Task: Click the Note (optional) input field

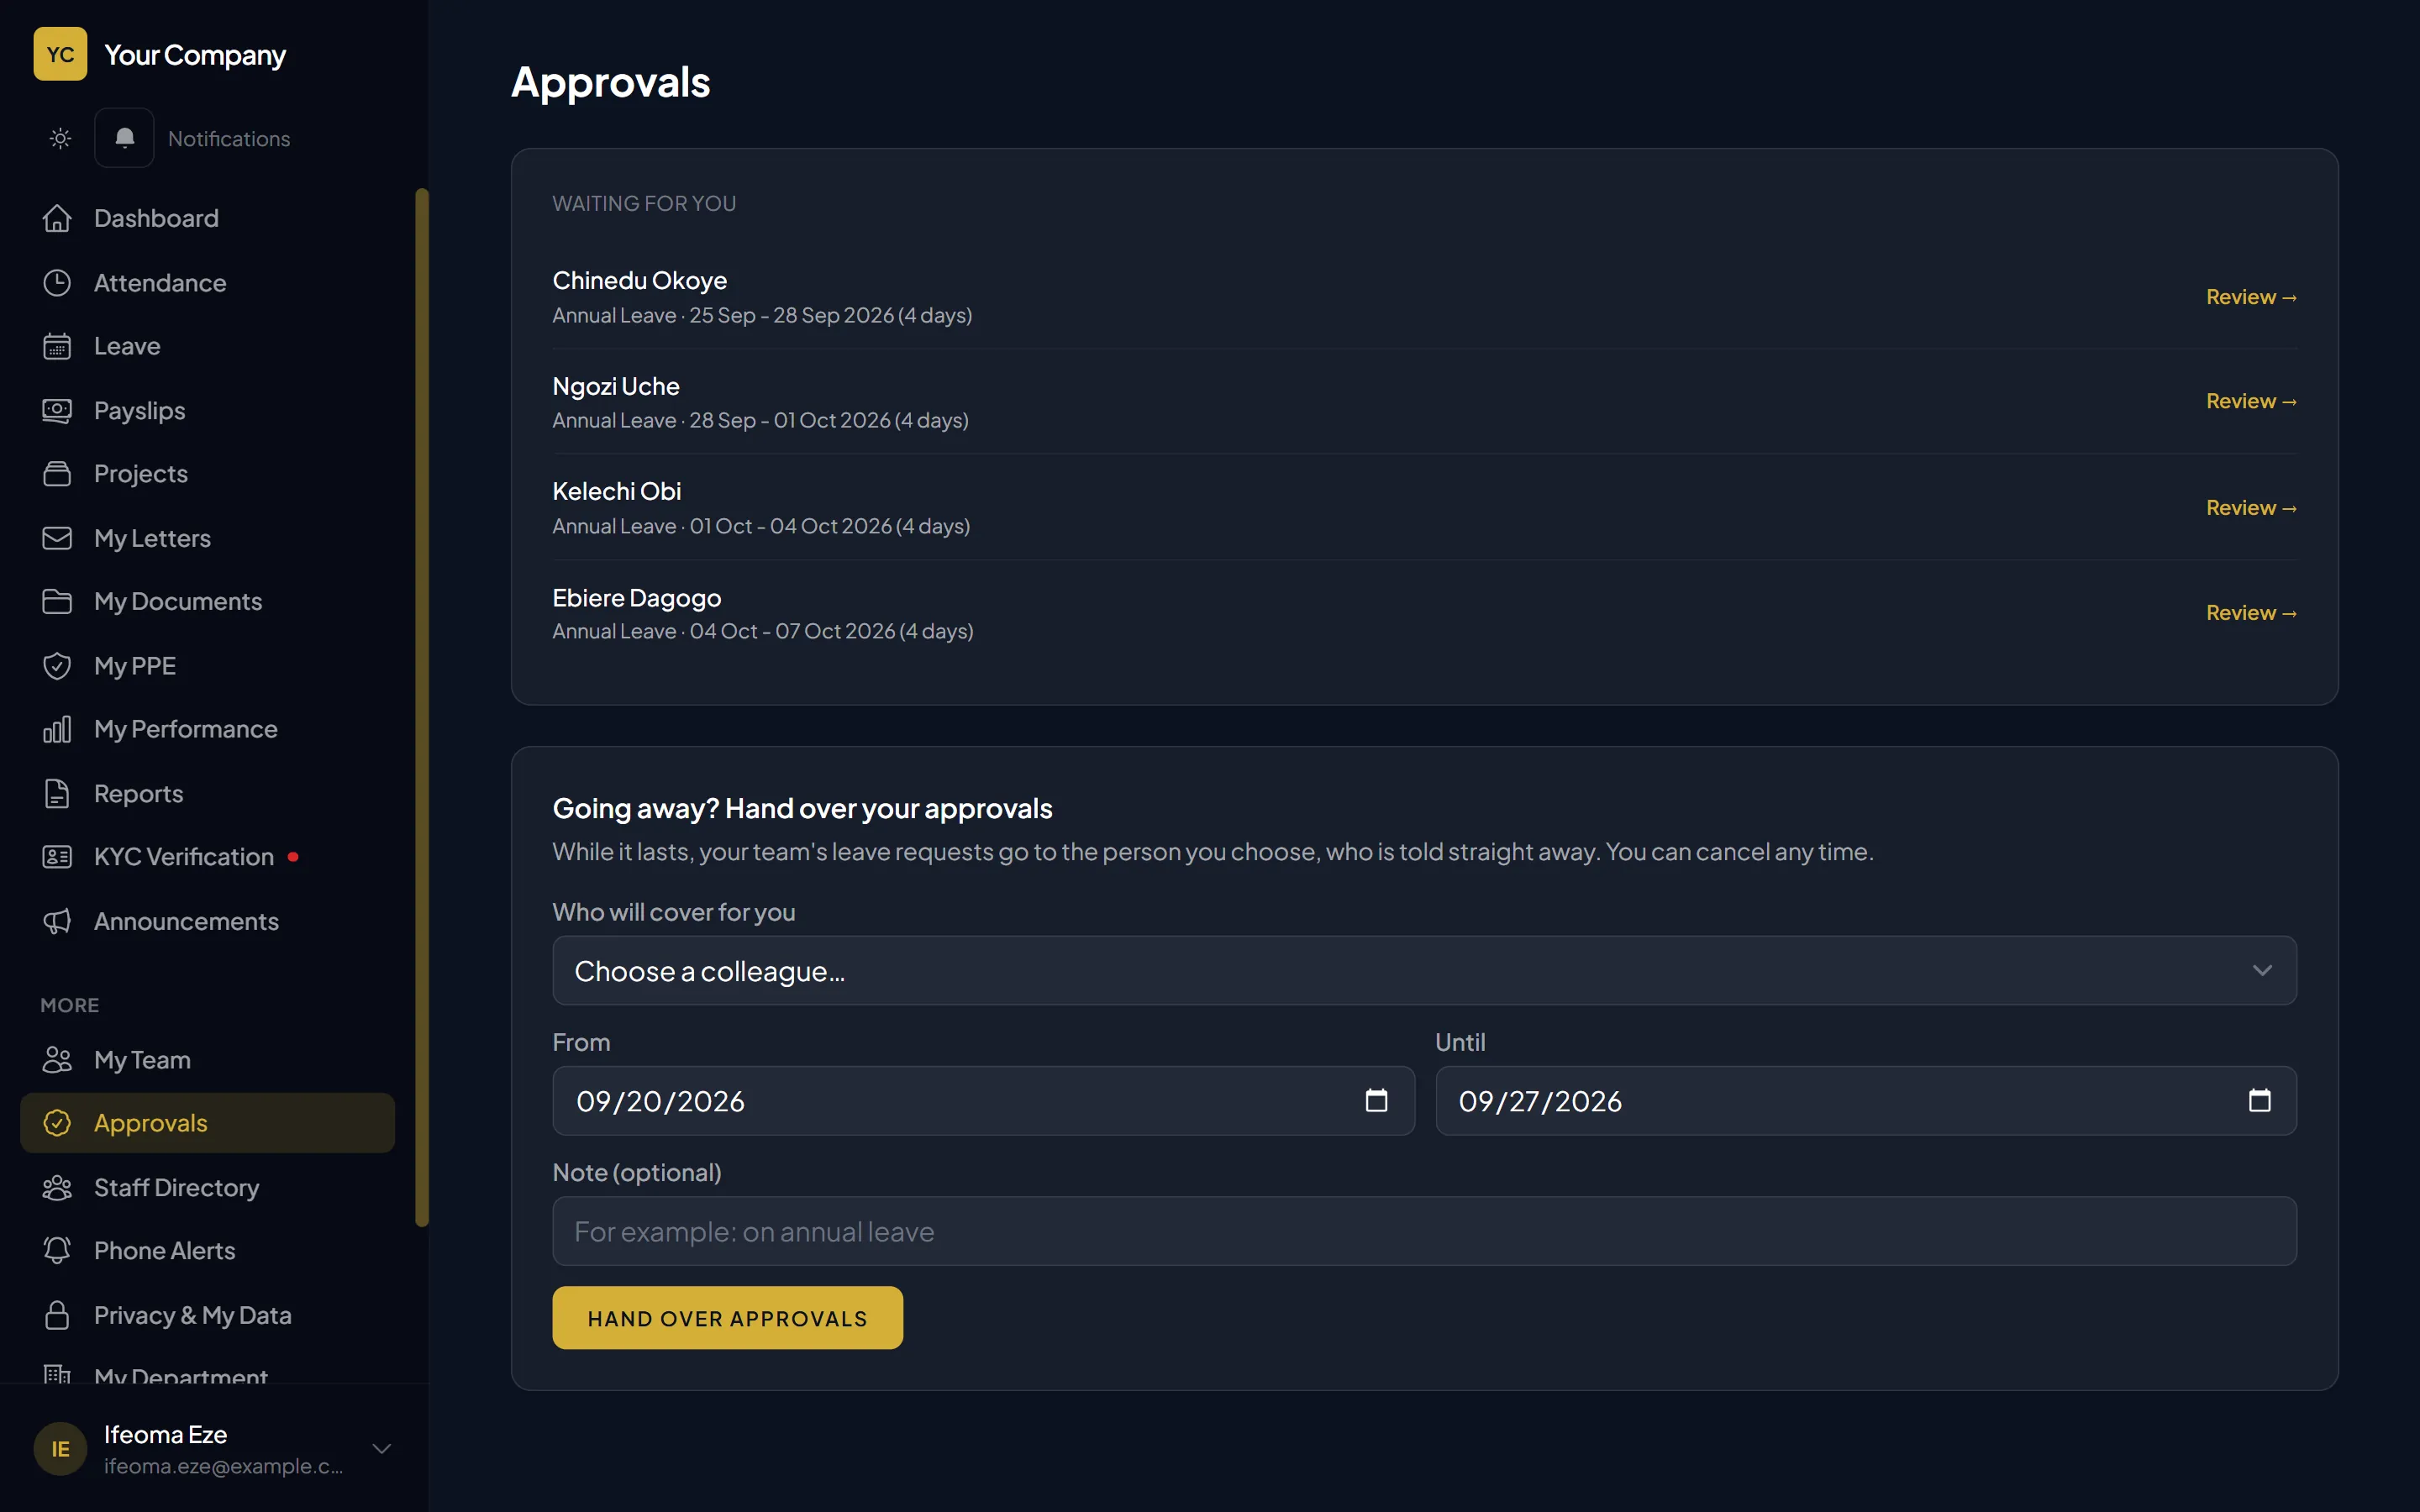Action: coord(1424,1231)
